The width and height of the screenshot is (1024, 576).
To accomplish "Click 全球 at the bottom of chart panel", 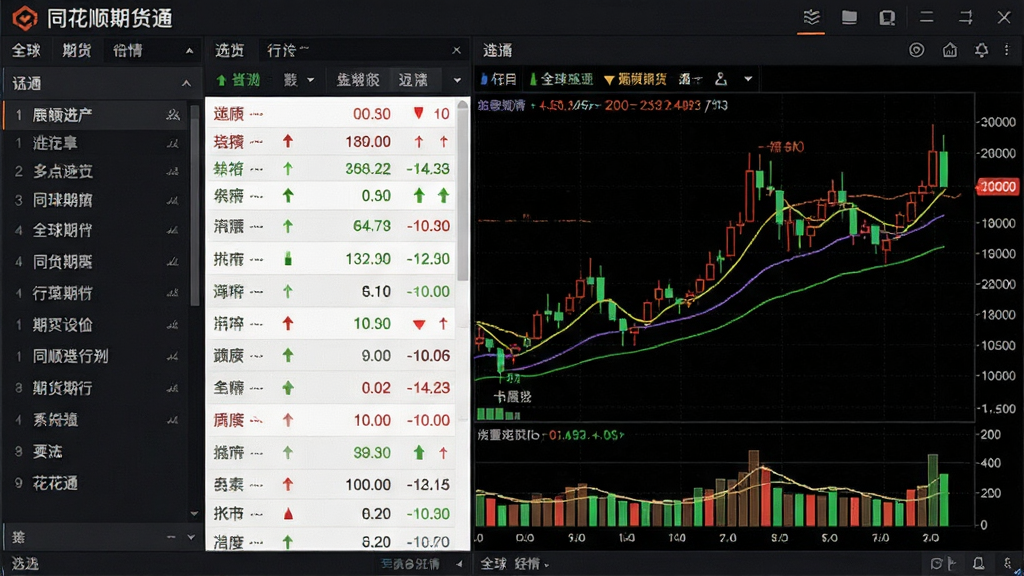I will [494, 564].
